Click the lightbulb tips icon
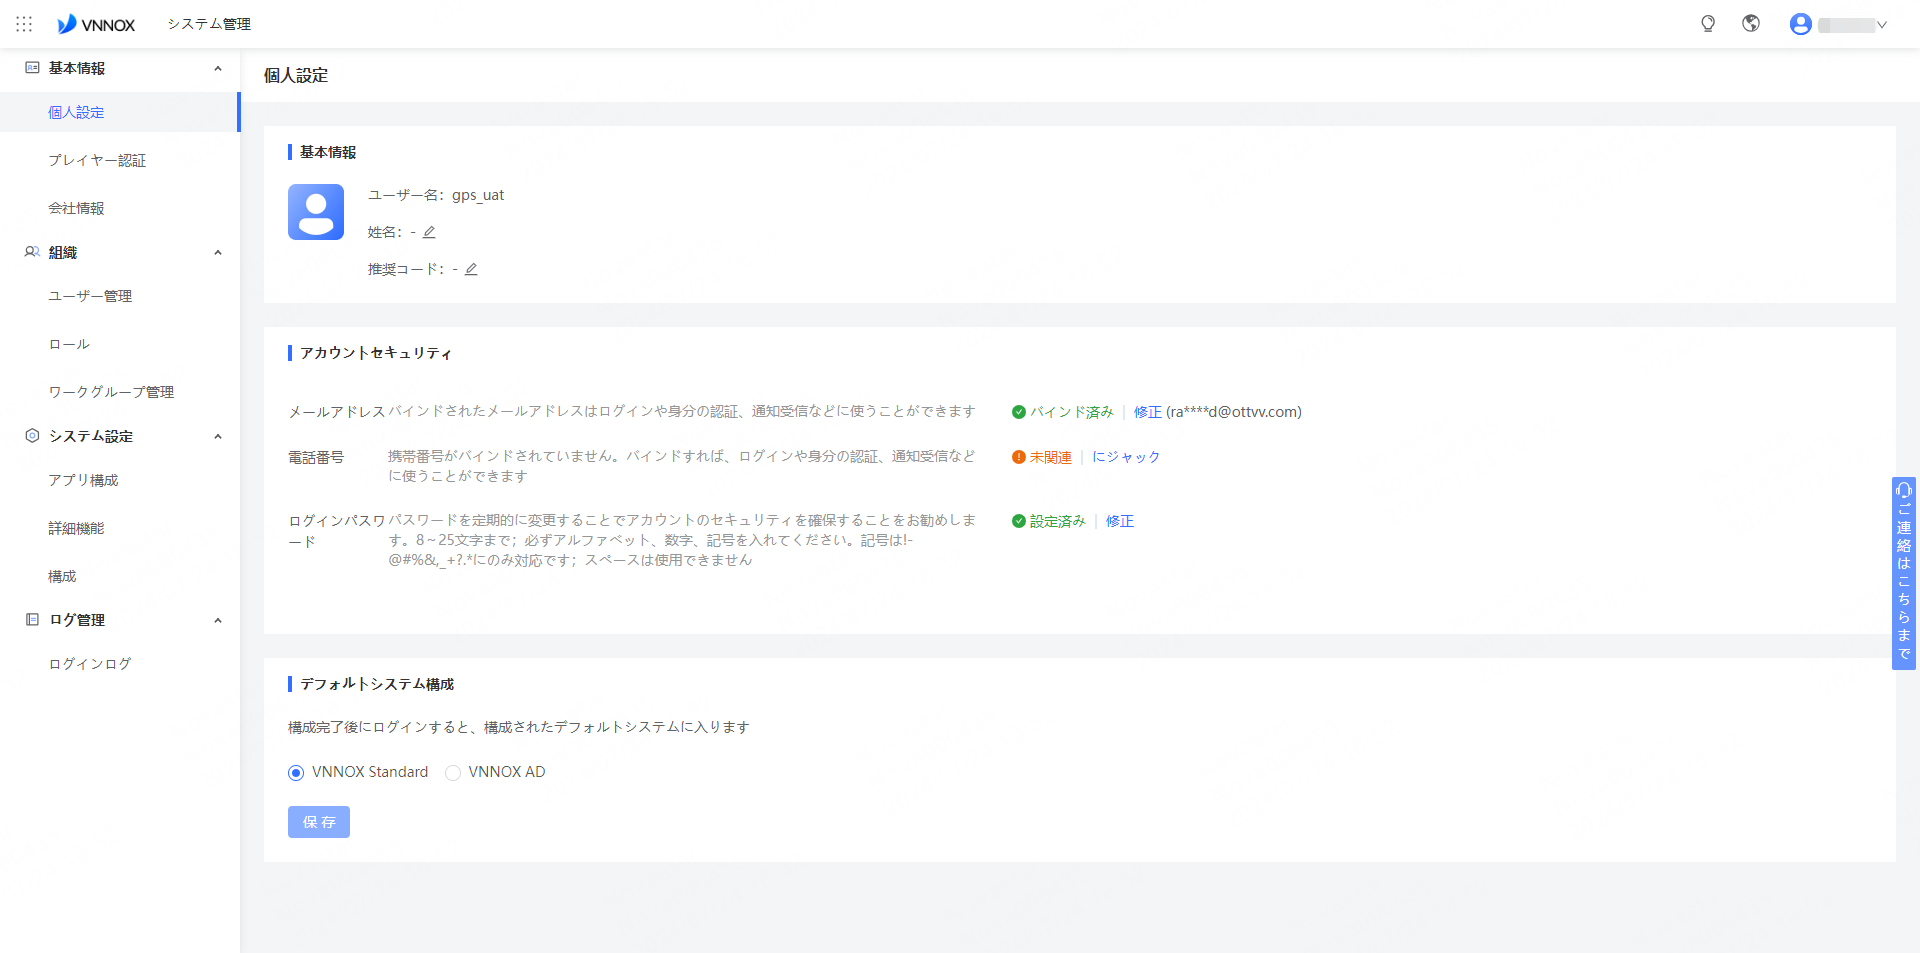1920x953 pixels. pos(1708,24)
